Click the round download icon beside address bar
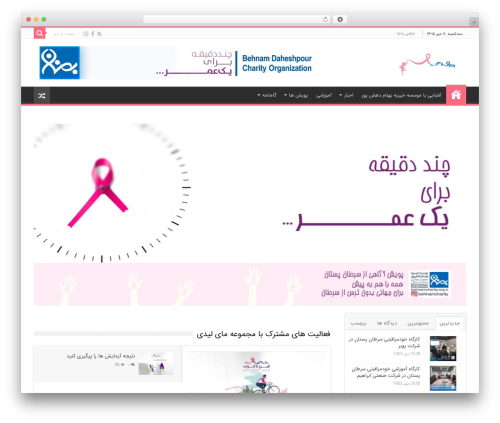Viewport: 500px width, 423px height. coord(340,19)
